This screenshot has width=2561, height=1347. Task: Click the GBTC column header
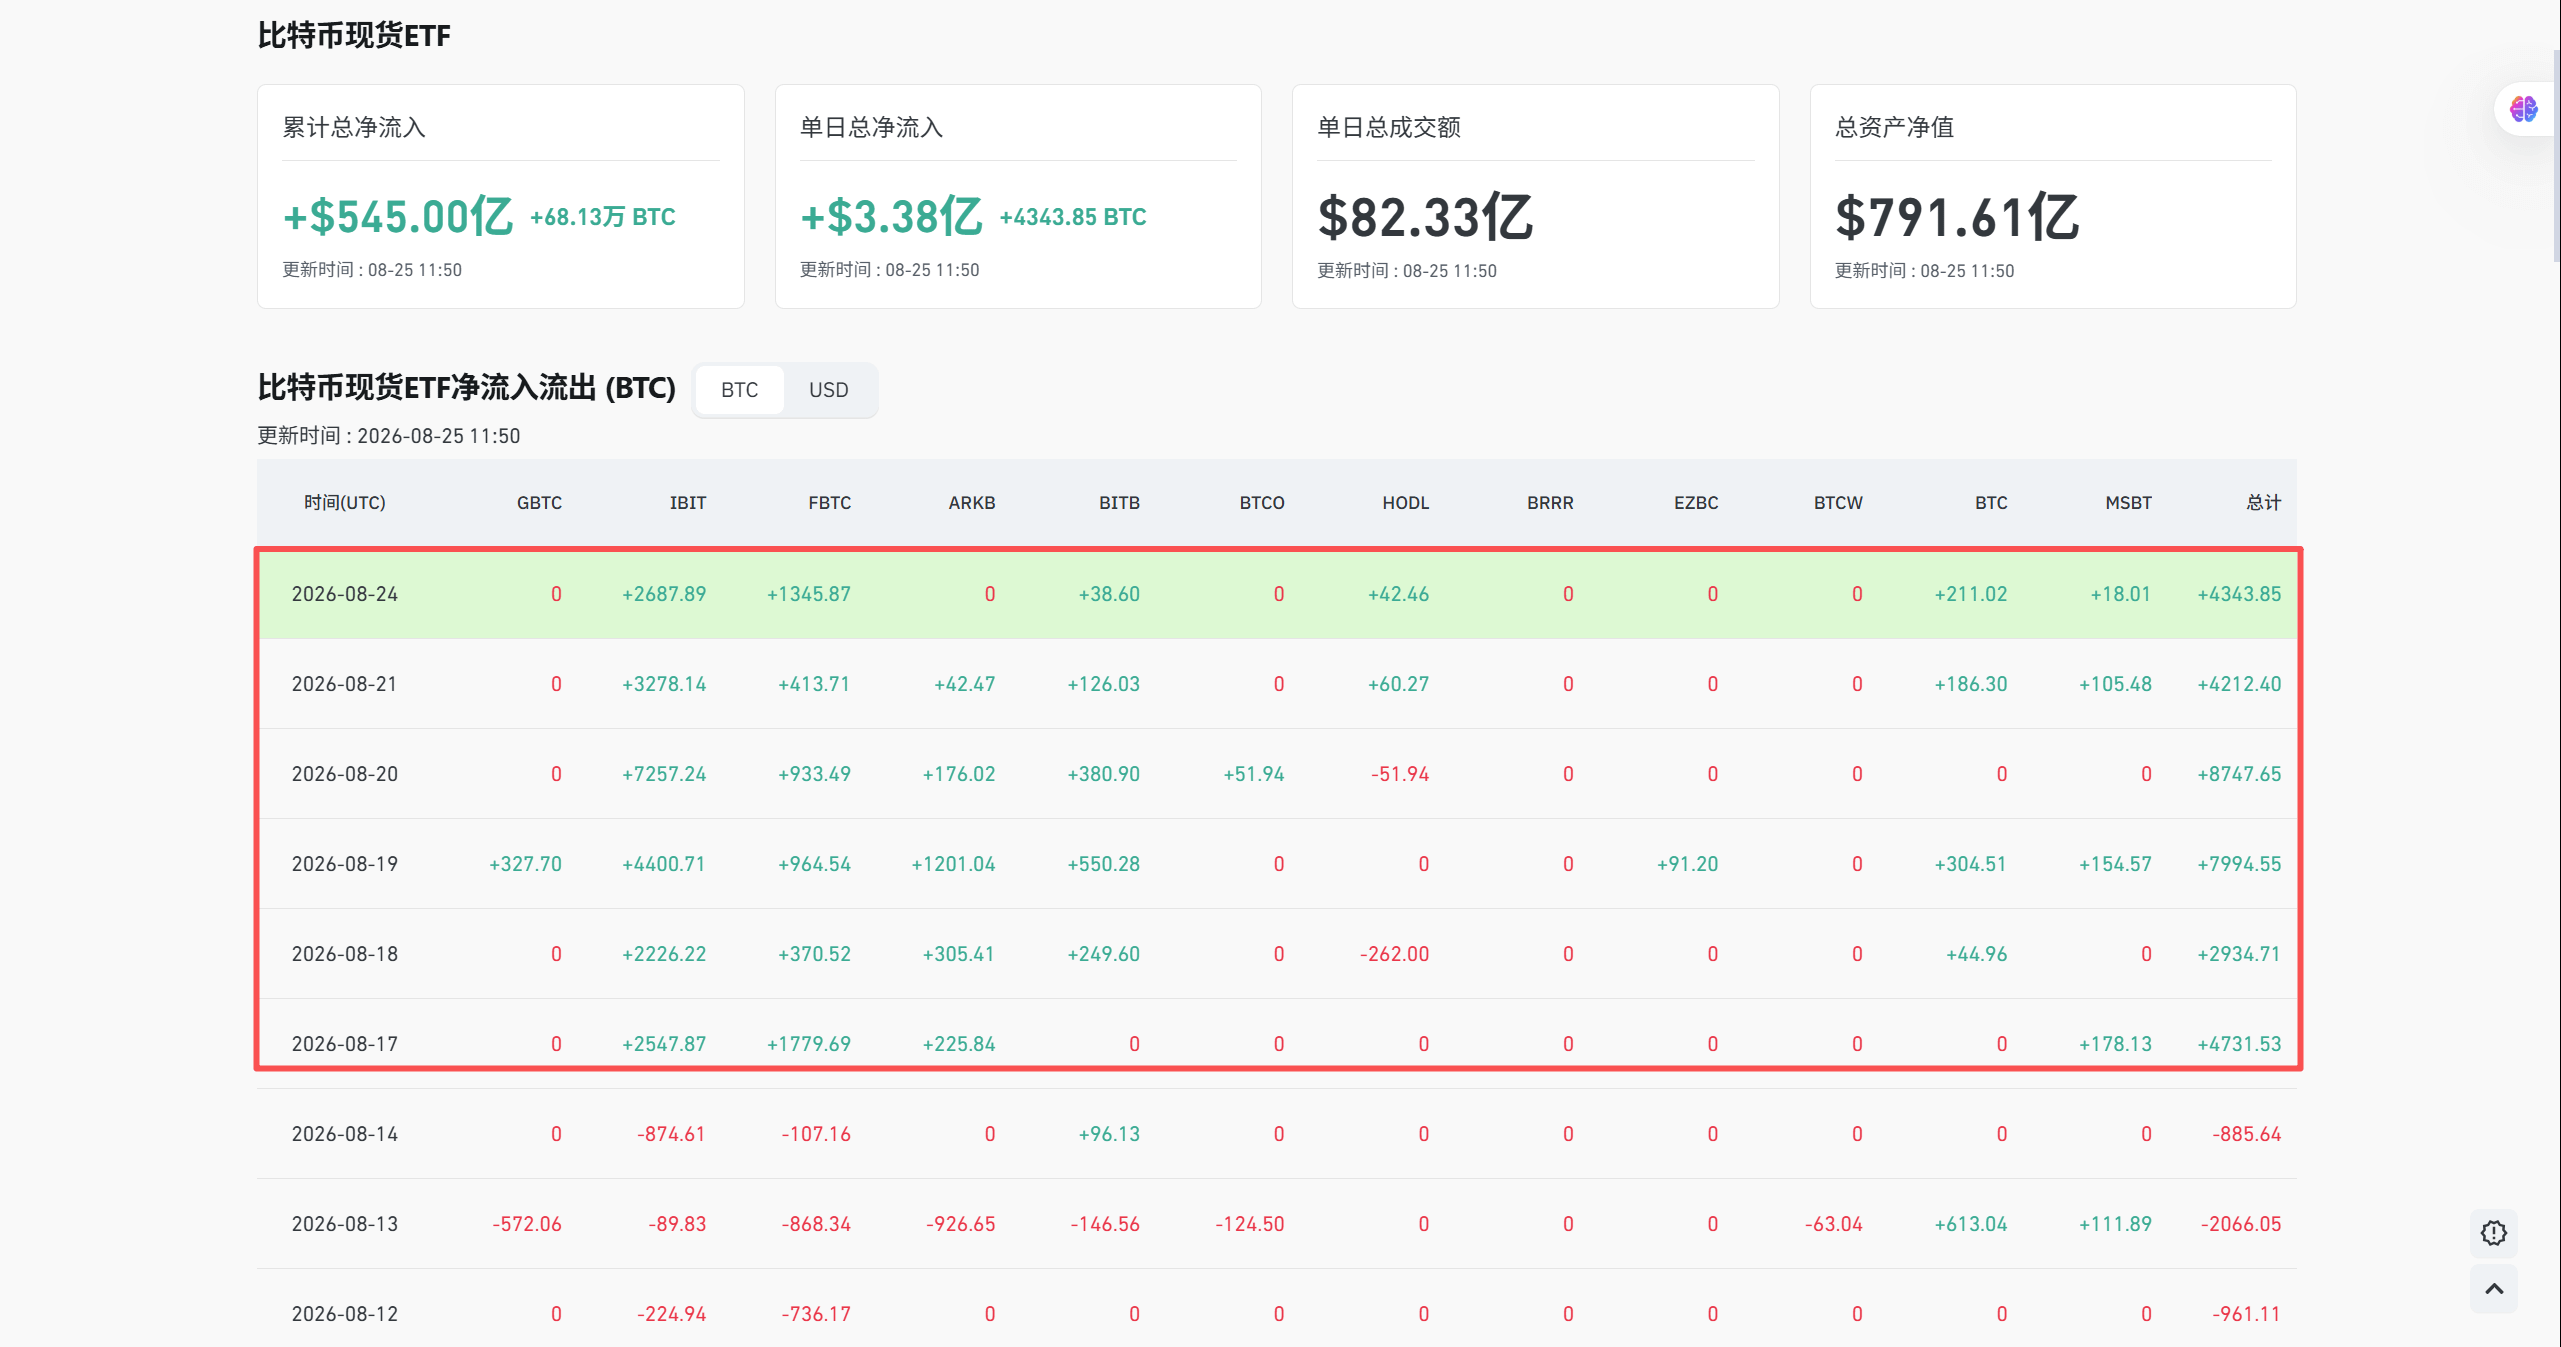[x=539, y=503]
